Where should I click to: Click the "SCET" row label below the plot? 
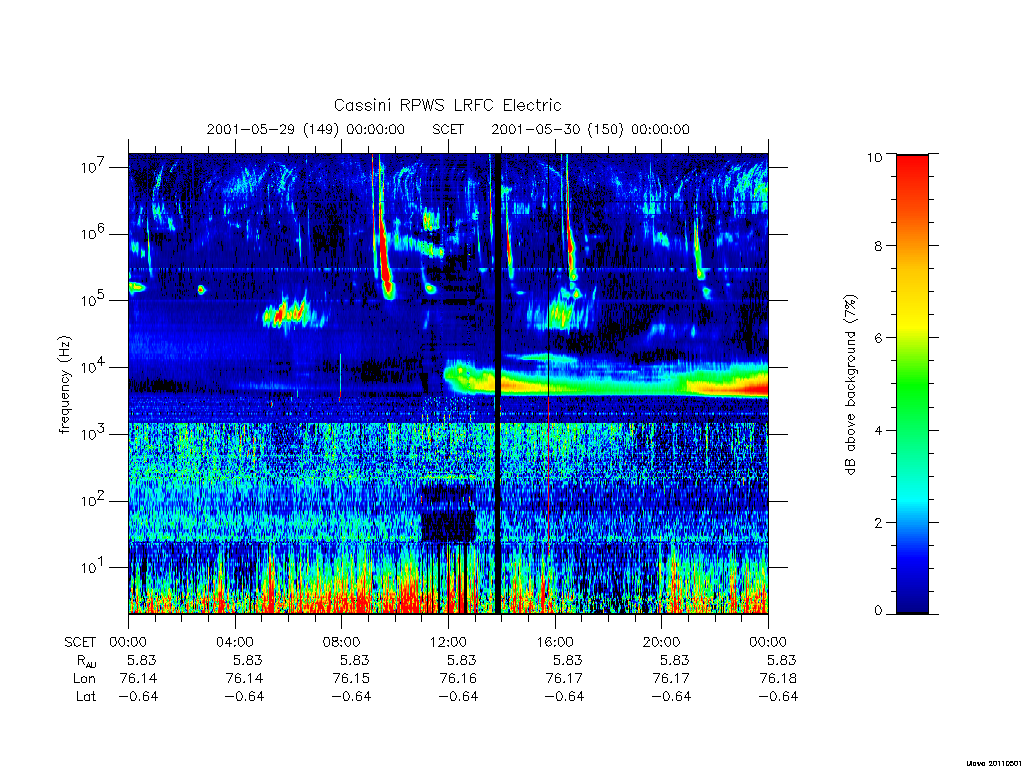click(80, 642)
